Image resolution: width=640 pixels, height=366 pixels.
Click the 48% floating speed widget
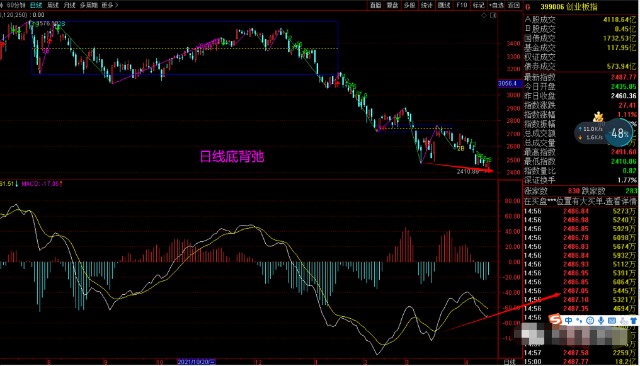[x=619, y=133]
